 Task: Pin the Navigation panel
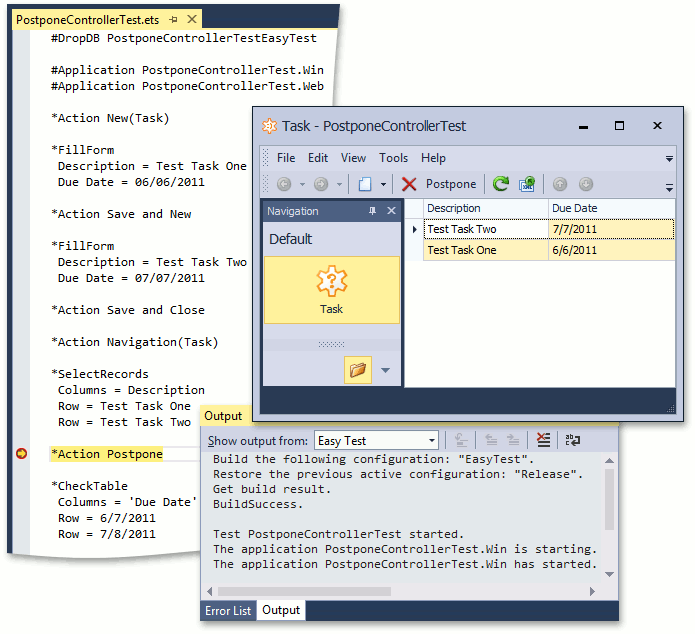[x=372, y=211]
